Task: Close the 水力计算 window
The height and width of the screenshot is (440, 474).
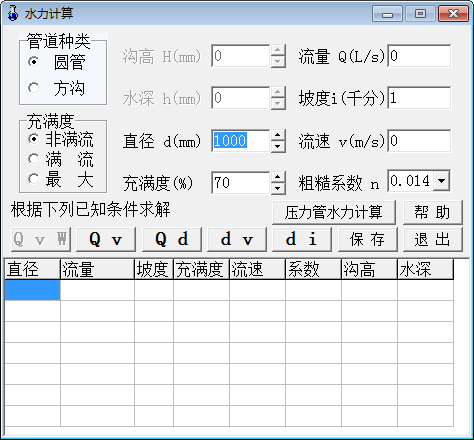Action: pyautogui.click(x=453, y=14)
